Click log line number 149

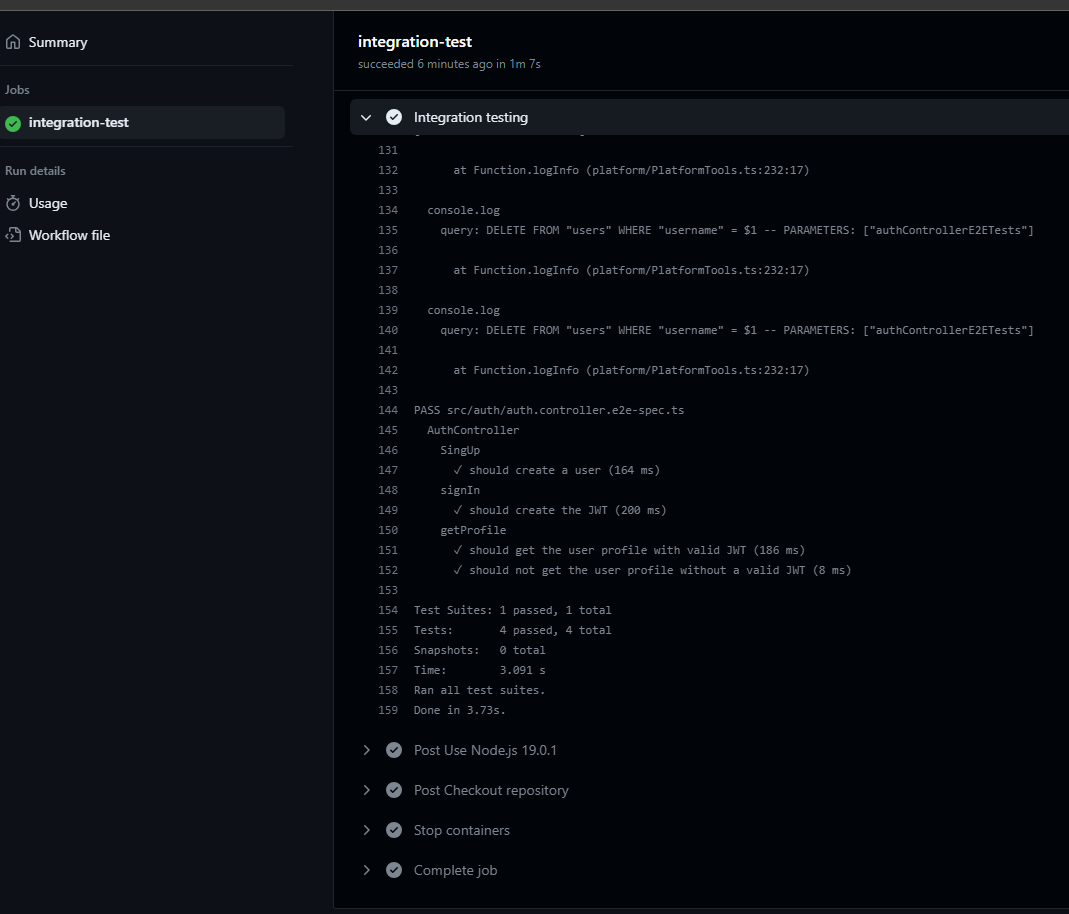(x=388, y=510)
